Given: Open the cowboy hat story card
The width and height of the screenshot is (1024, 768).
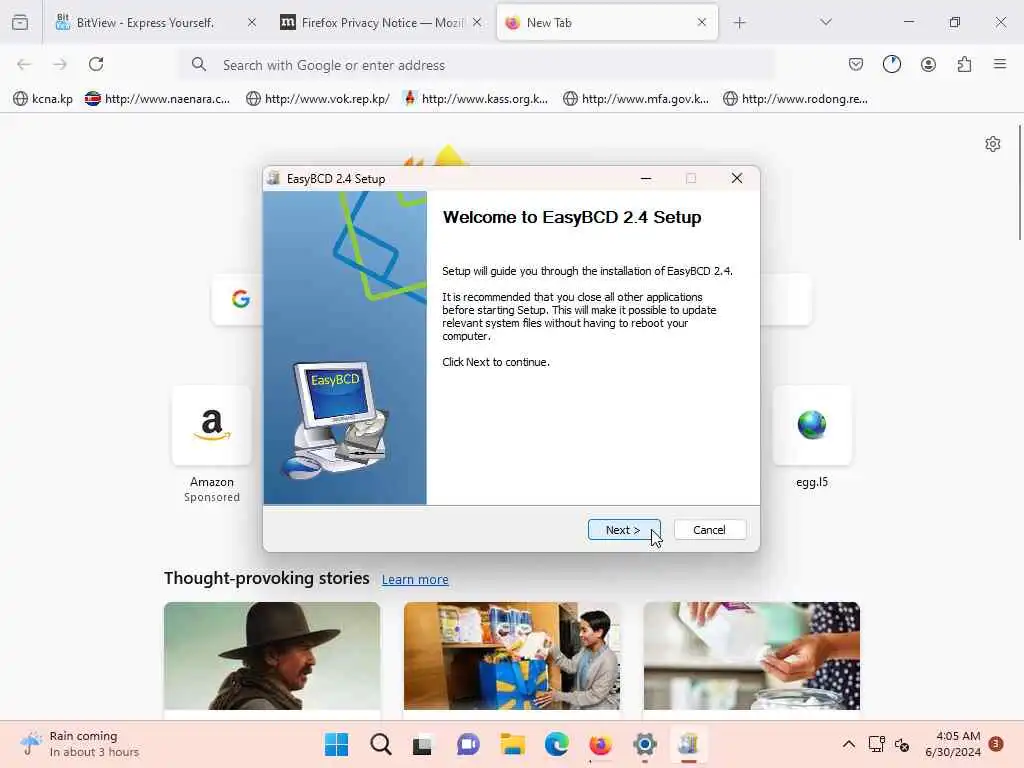Looking at the screenshot, I should [272, 656].
